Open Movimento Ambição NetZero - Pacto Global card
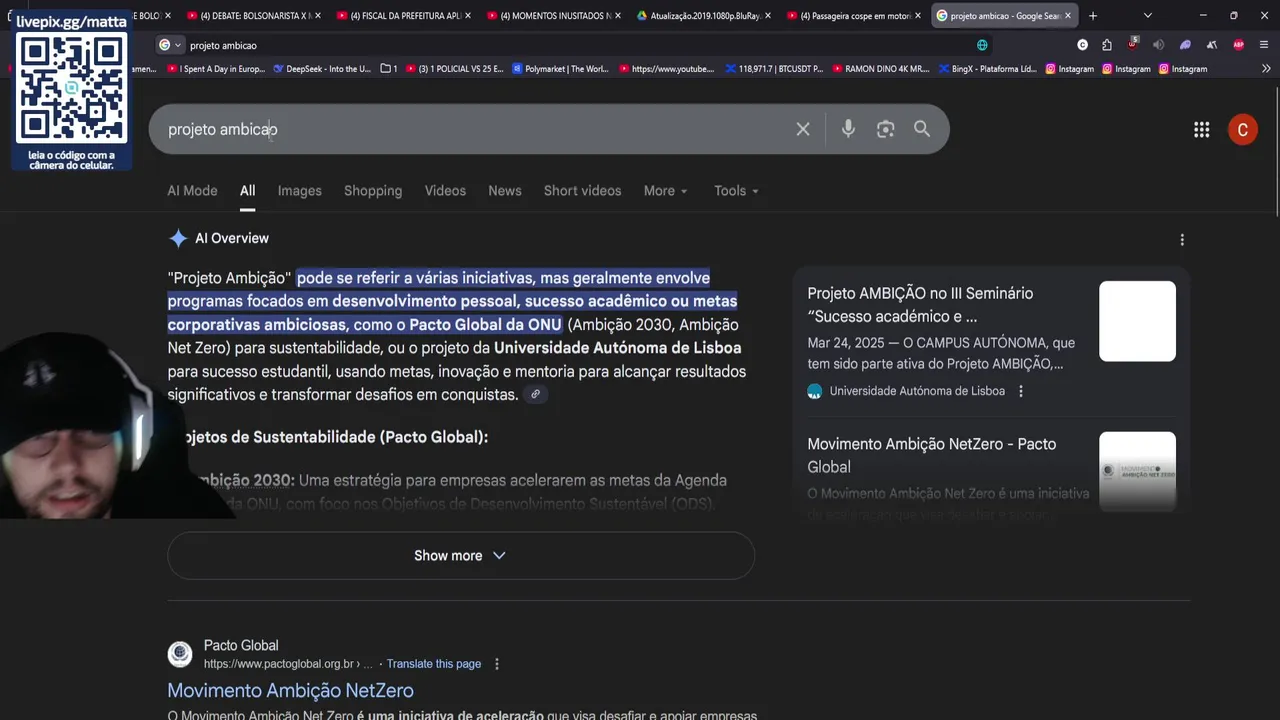1280x720 pixels. [931, 455]
